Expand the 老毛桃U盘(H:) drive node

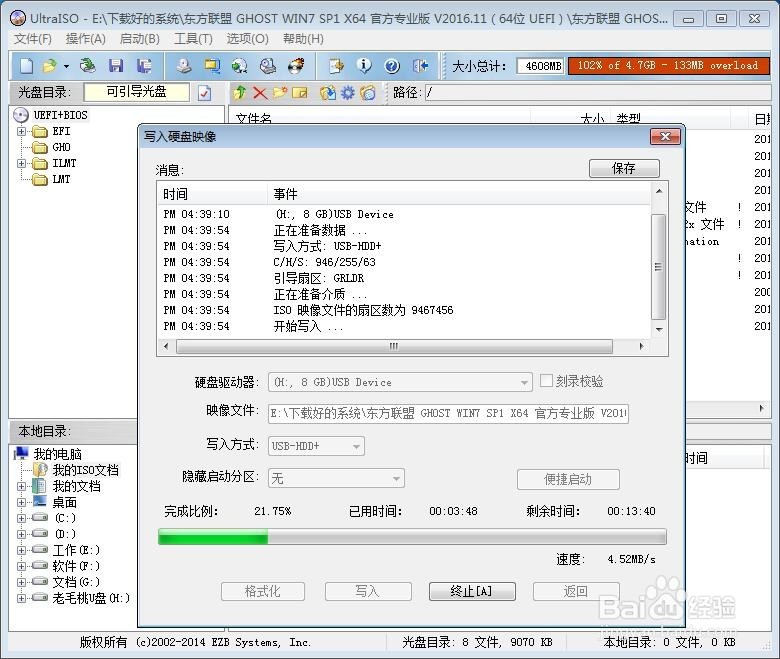pos(21,598)
